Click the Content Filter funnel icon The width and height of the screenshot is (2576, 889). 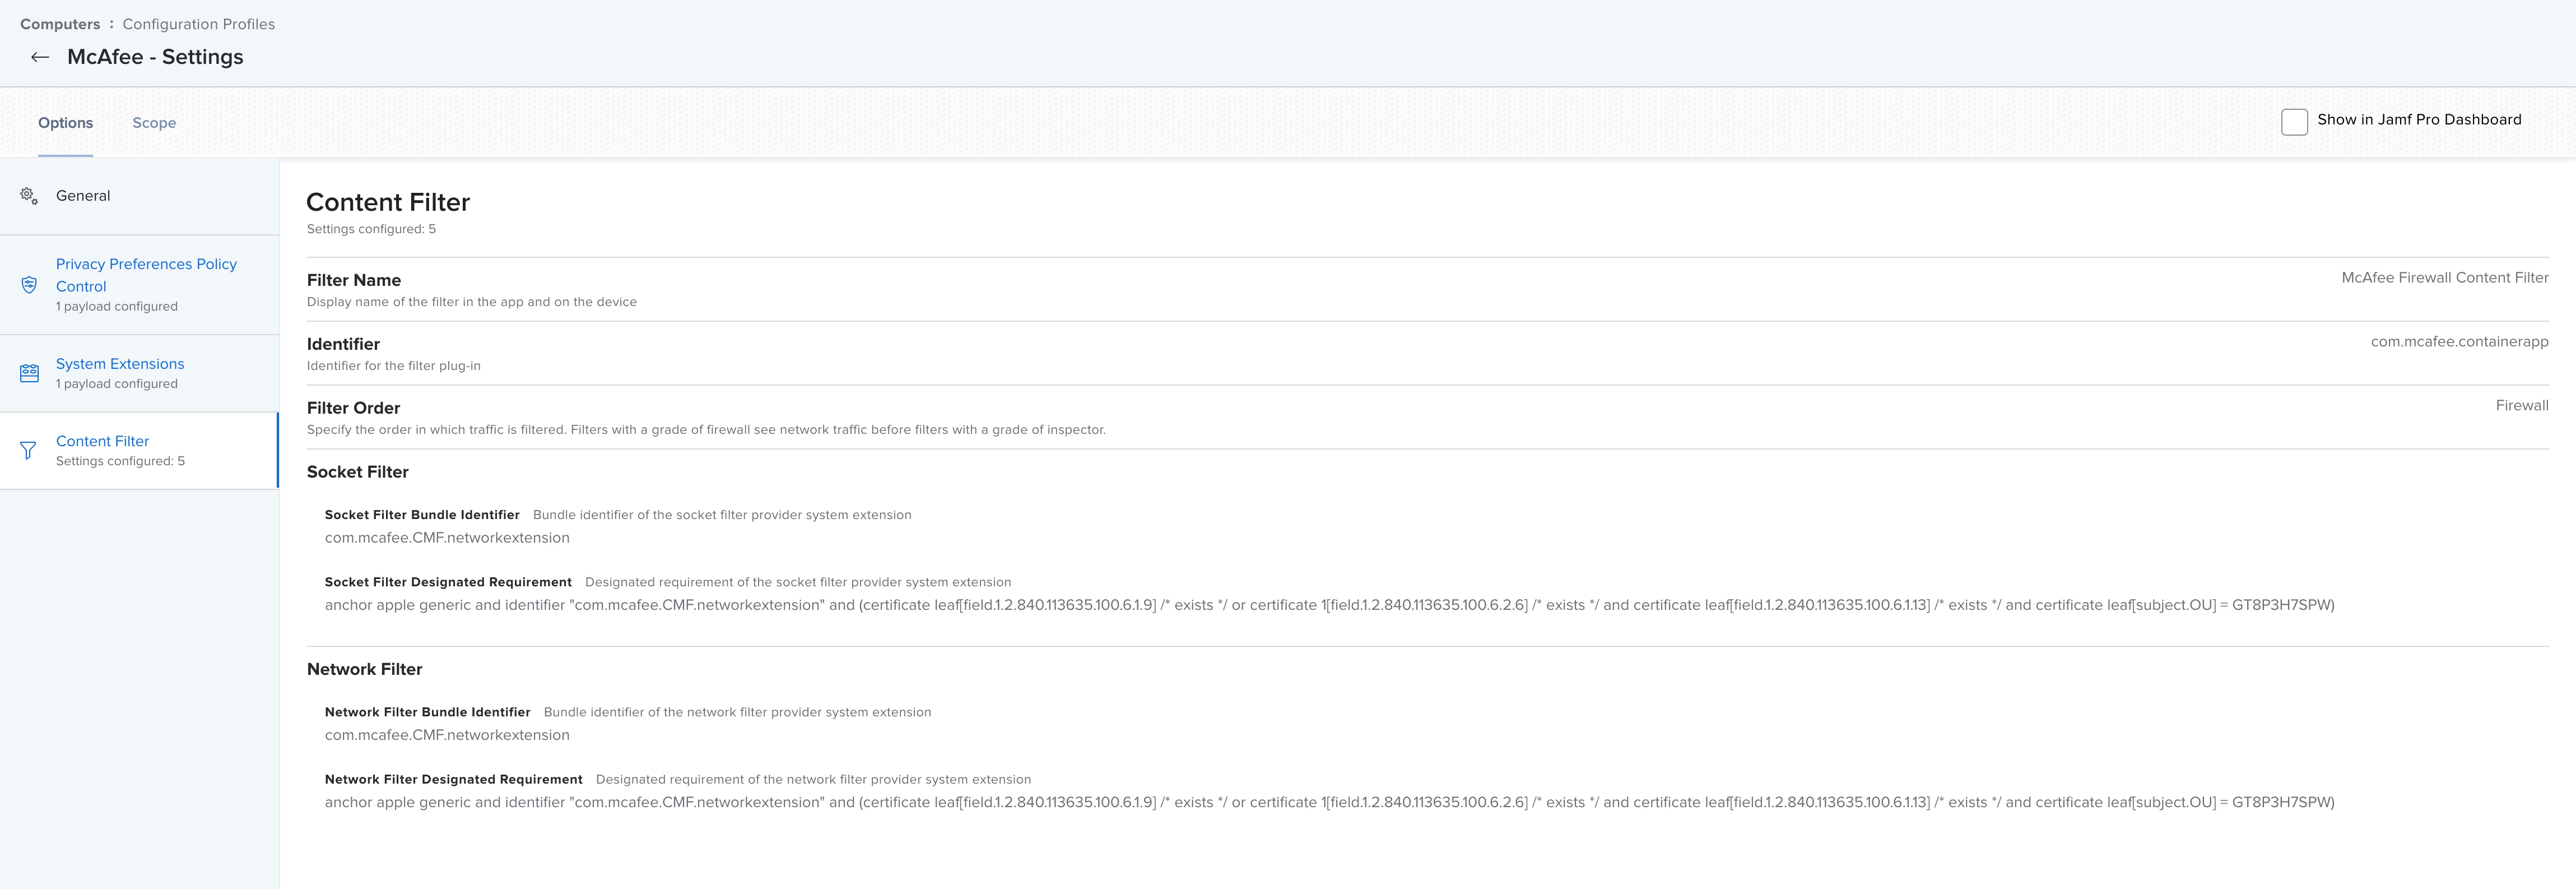[x=29, y=451]
